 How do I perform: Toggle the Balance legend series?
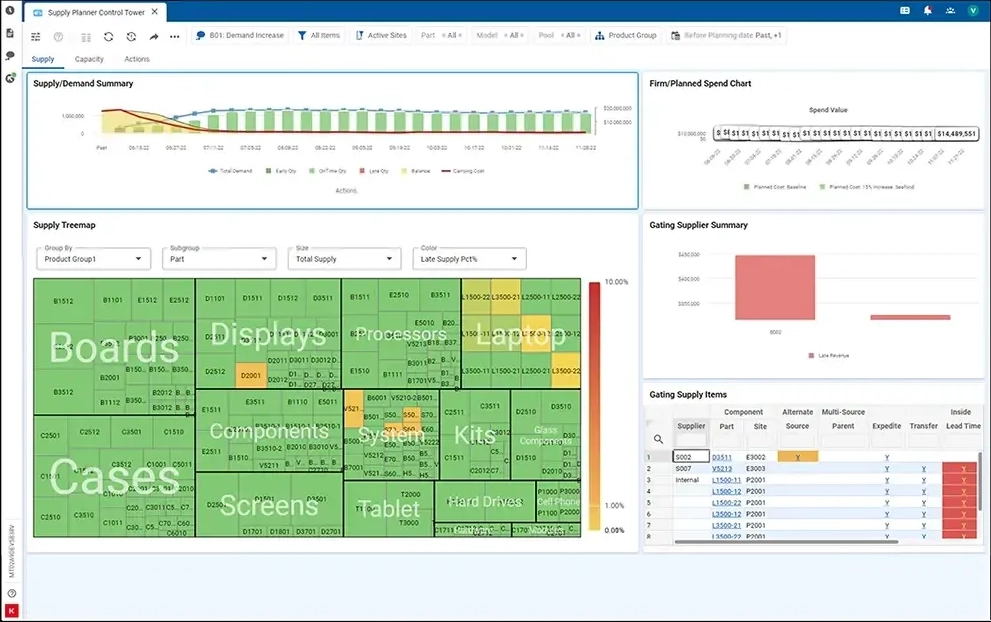pos(416,171)
